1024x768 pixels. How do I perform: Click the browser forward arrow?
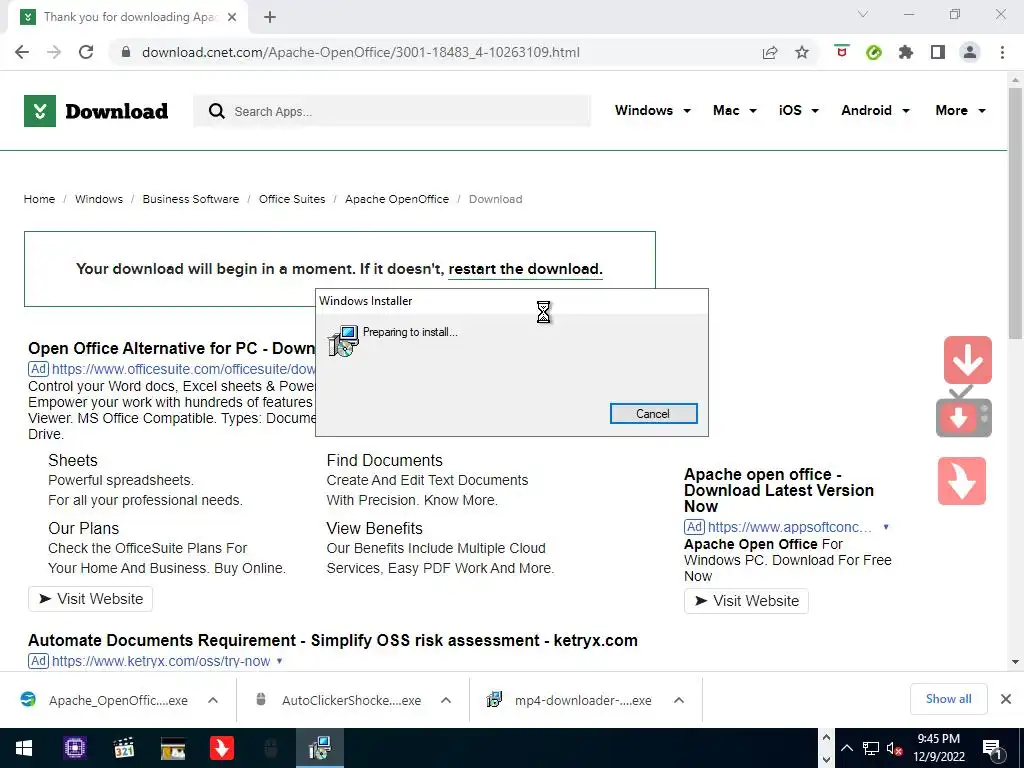(54, 52)
